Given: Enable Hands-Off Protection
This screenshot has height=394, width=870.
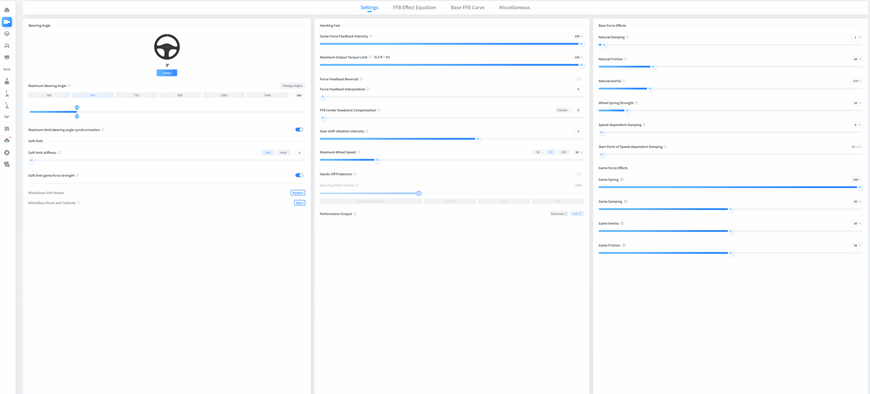Looking at the screenshot, I should pos(579,174).
